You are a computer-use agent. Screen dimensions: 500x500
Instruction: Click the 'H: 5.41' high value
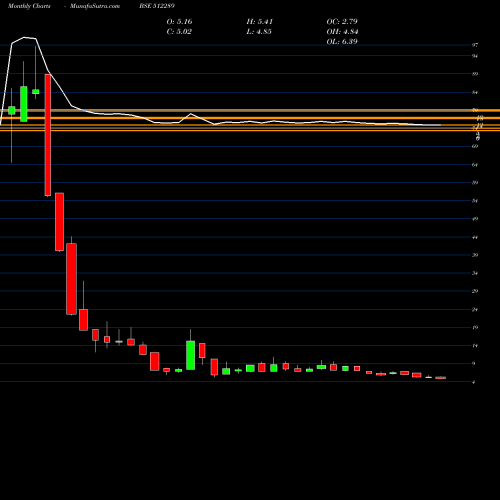(260, 22)
